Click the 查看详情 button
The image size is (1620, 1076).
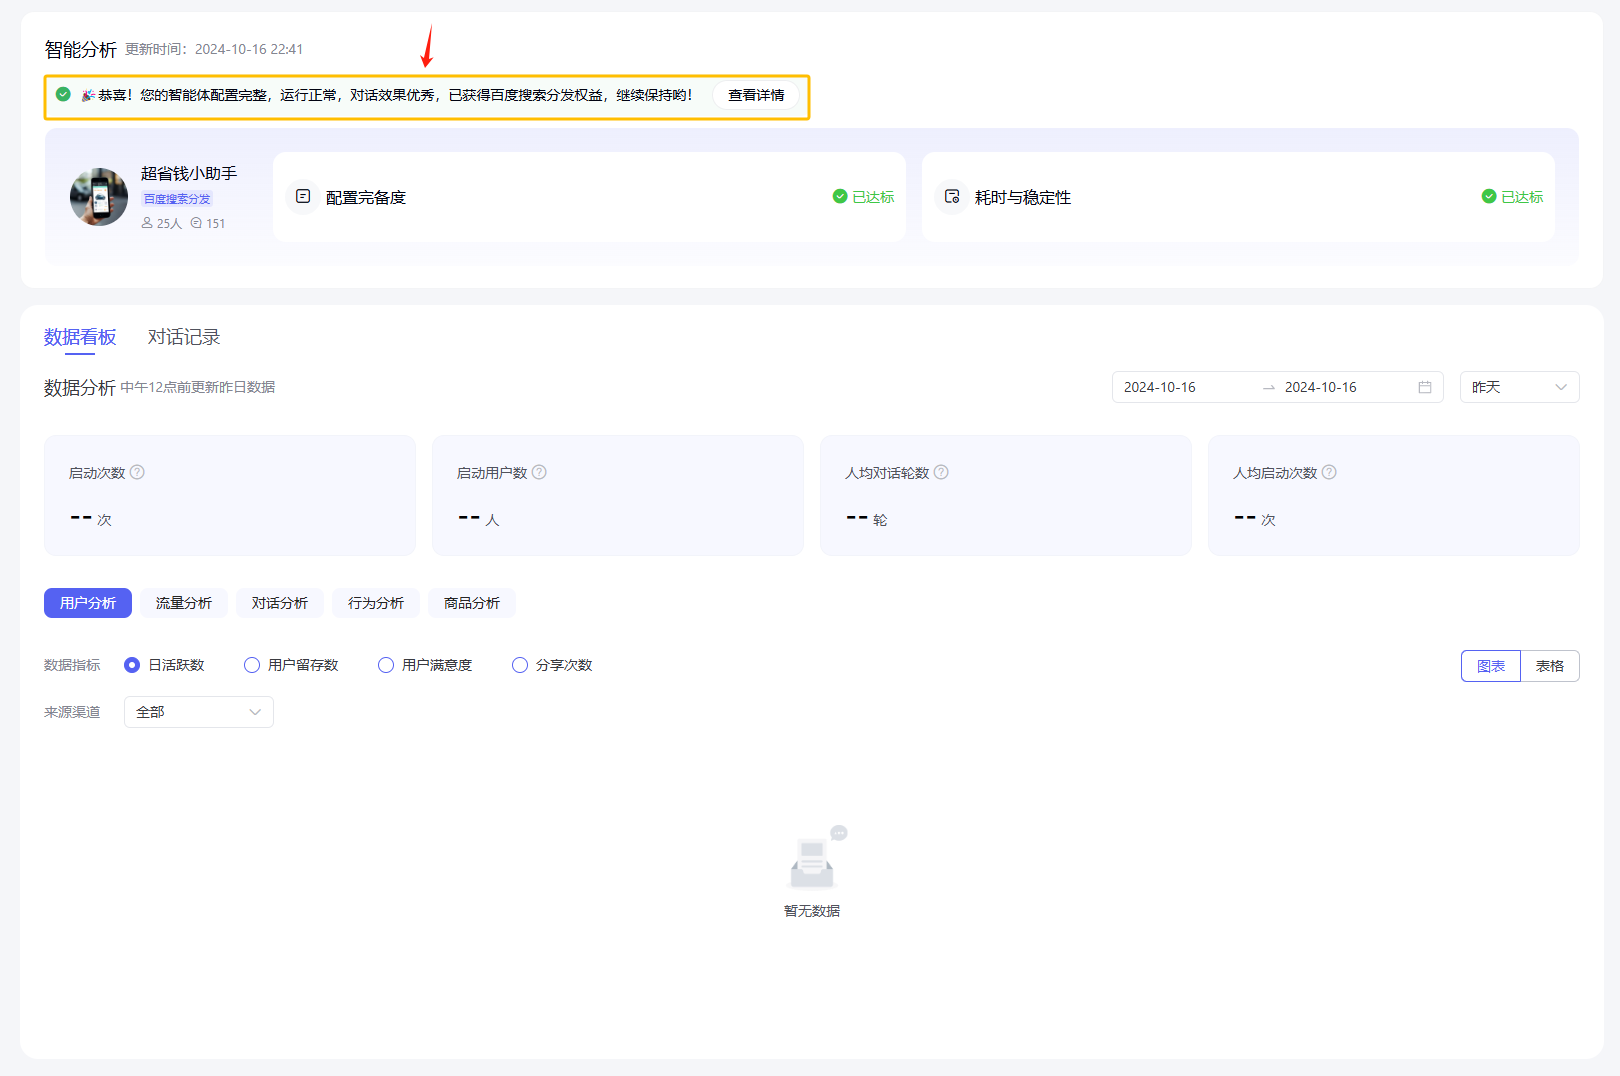coord(756,95)
